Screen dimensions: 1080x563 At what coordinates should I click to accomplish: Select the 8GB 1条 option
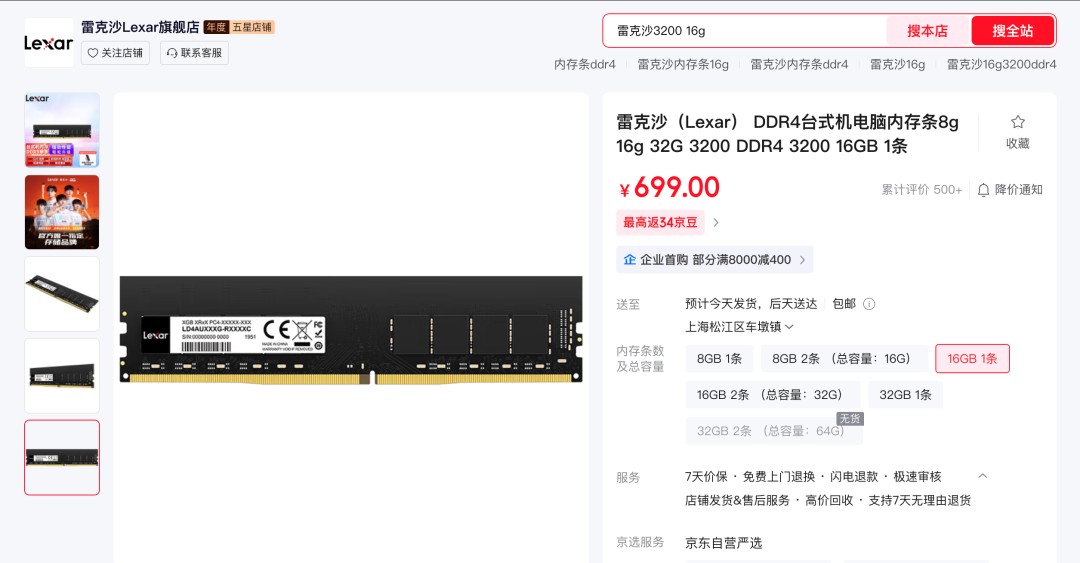coord(719,359)
